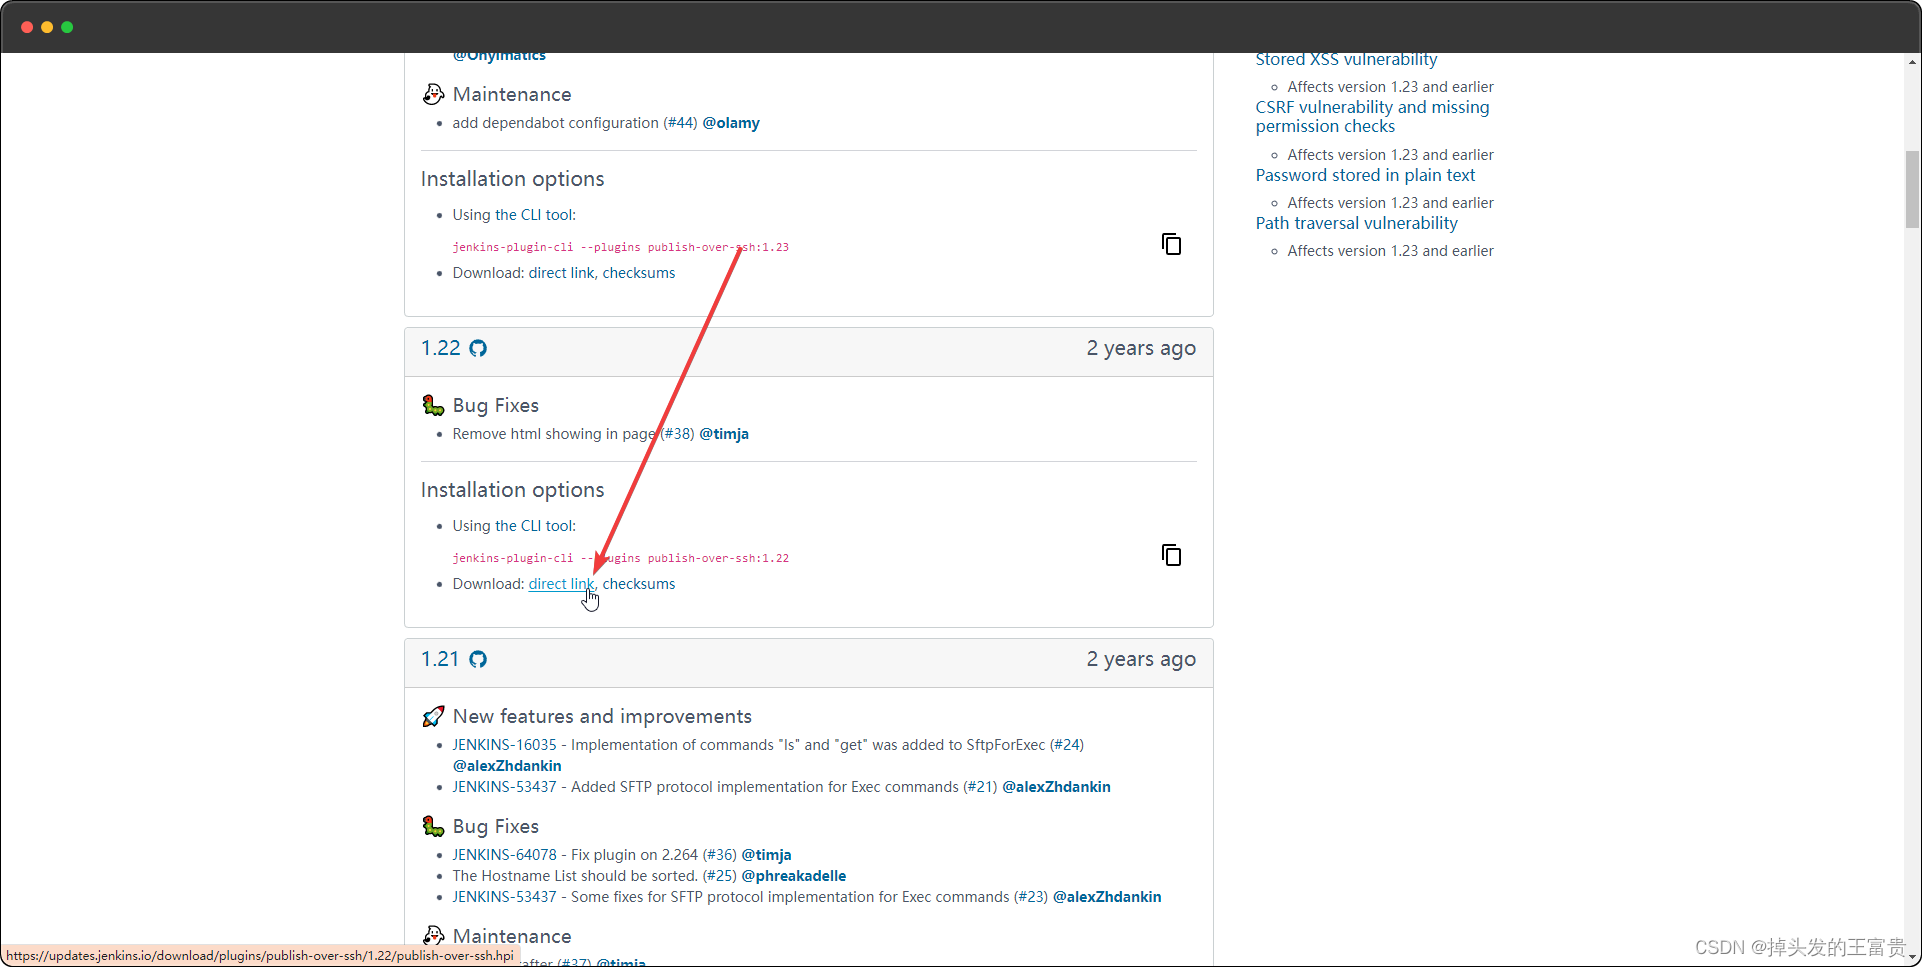Open JENKINS-64078 issue link
Screen dimensions: 1922x967
[x=504, y=855]
